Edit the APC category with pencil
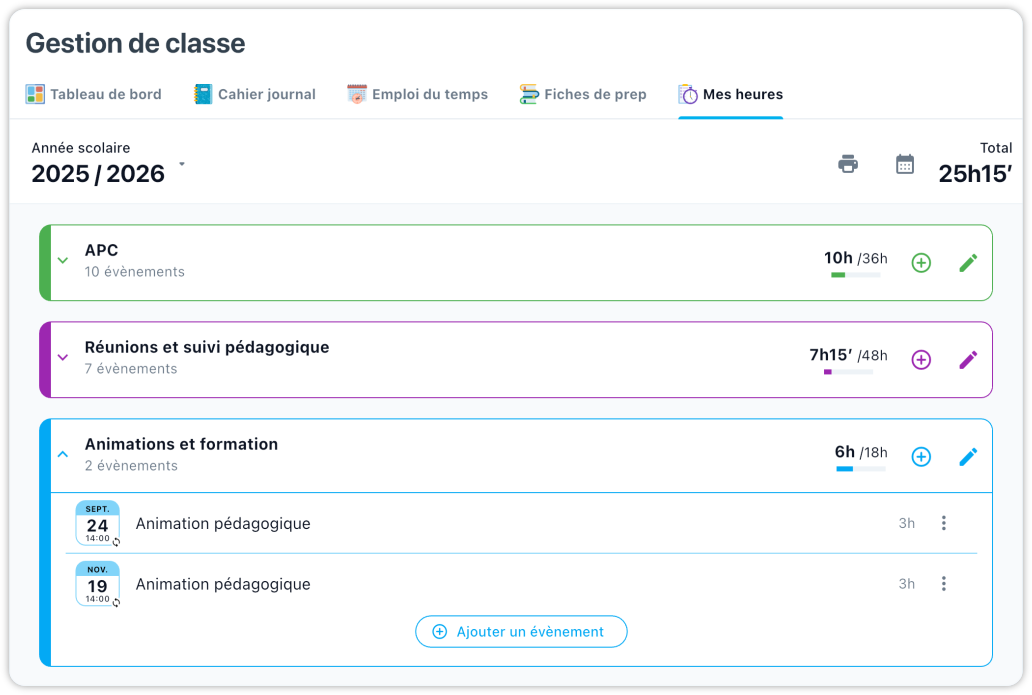Viewport: 1032px width, 695px height. tap(968, 263)
